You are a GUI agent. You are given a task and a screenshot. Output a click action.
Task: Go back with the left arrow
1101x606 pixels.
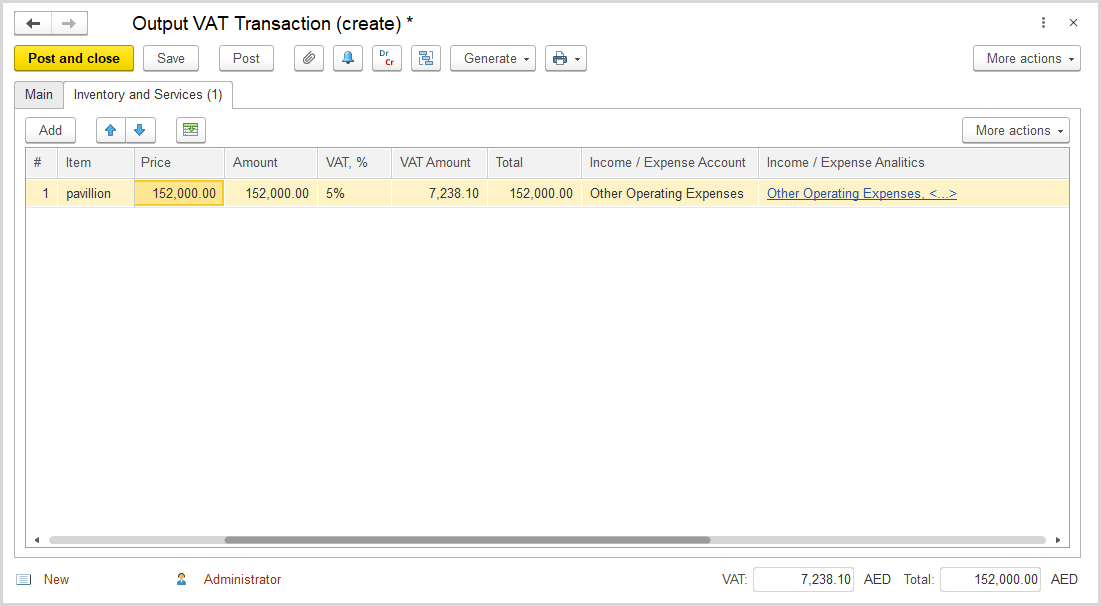[33, 23]
